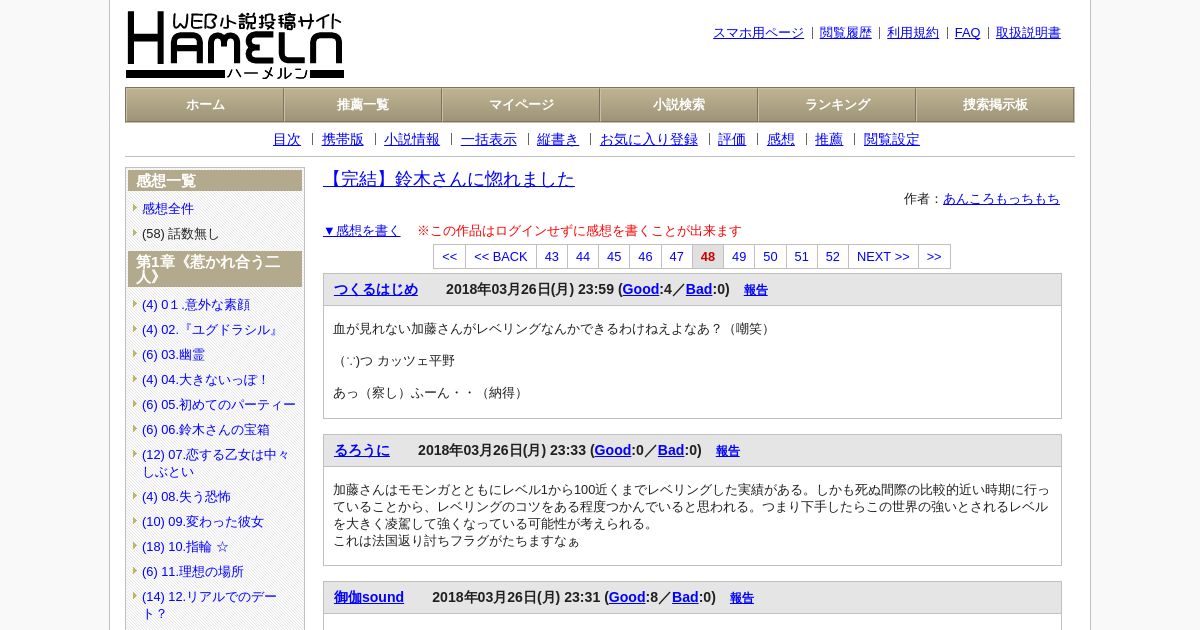
Task: Go to comment page 45
Action: click(614, 257)
